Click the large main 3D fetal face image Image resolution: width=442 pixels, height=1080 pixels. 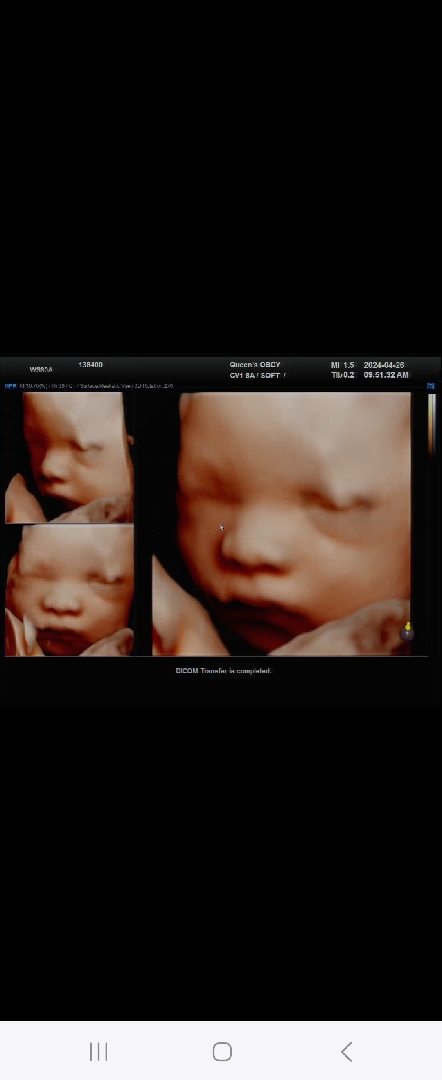click(x=281, y=523)
